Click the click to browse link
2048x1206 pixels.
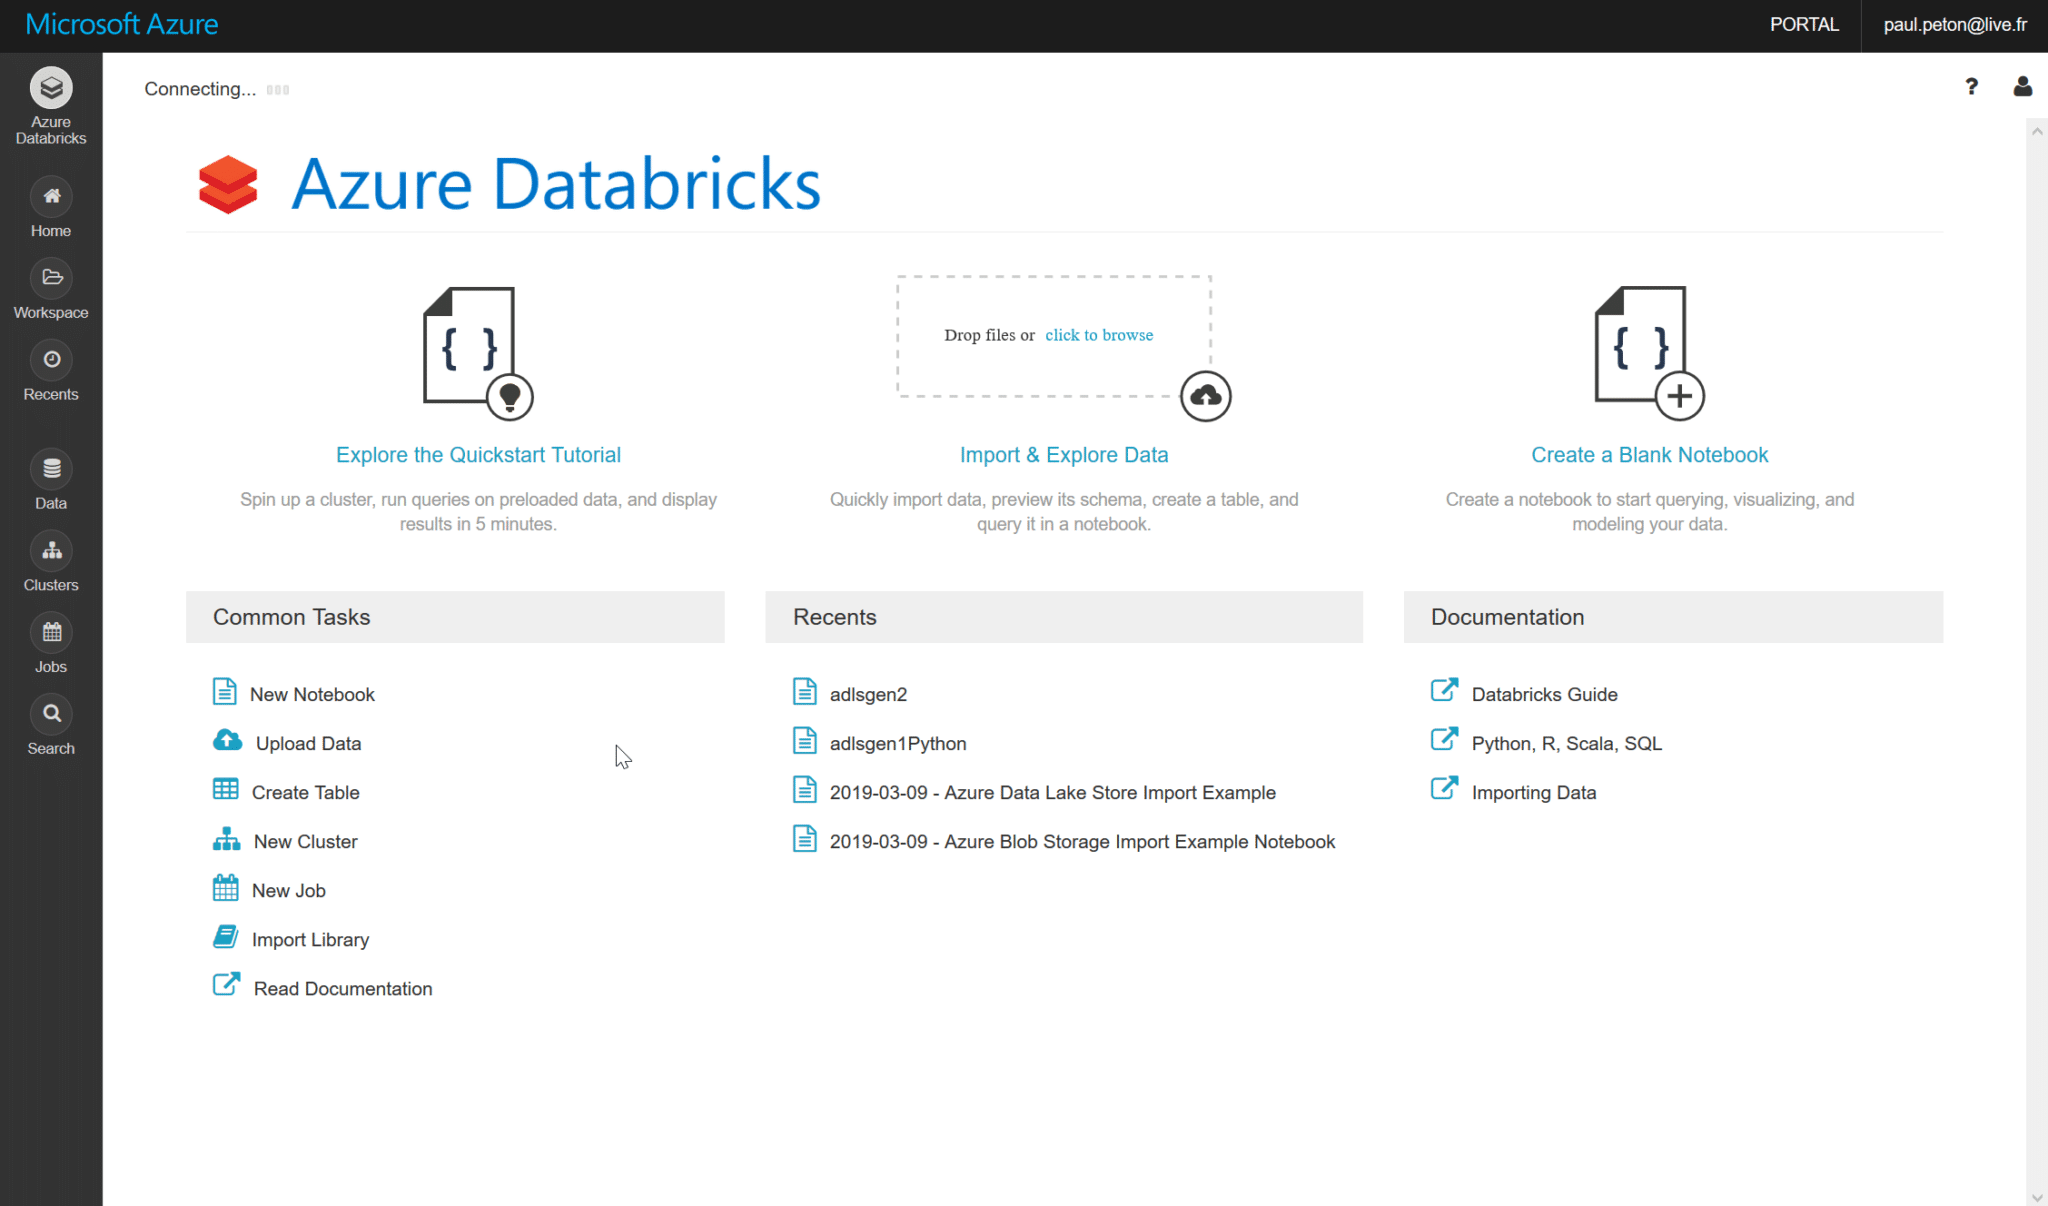click(x=1098, y=335)
